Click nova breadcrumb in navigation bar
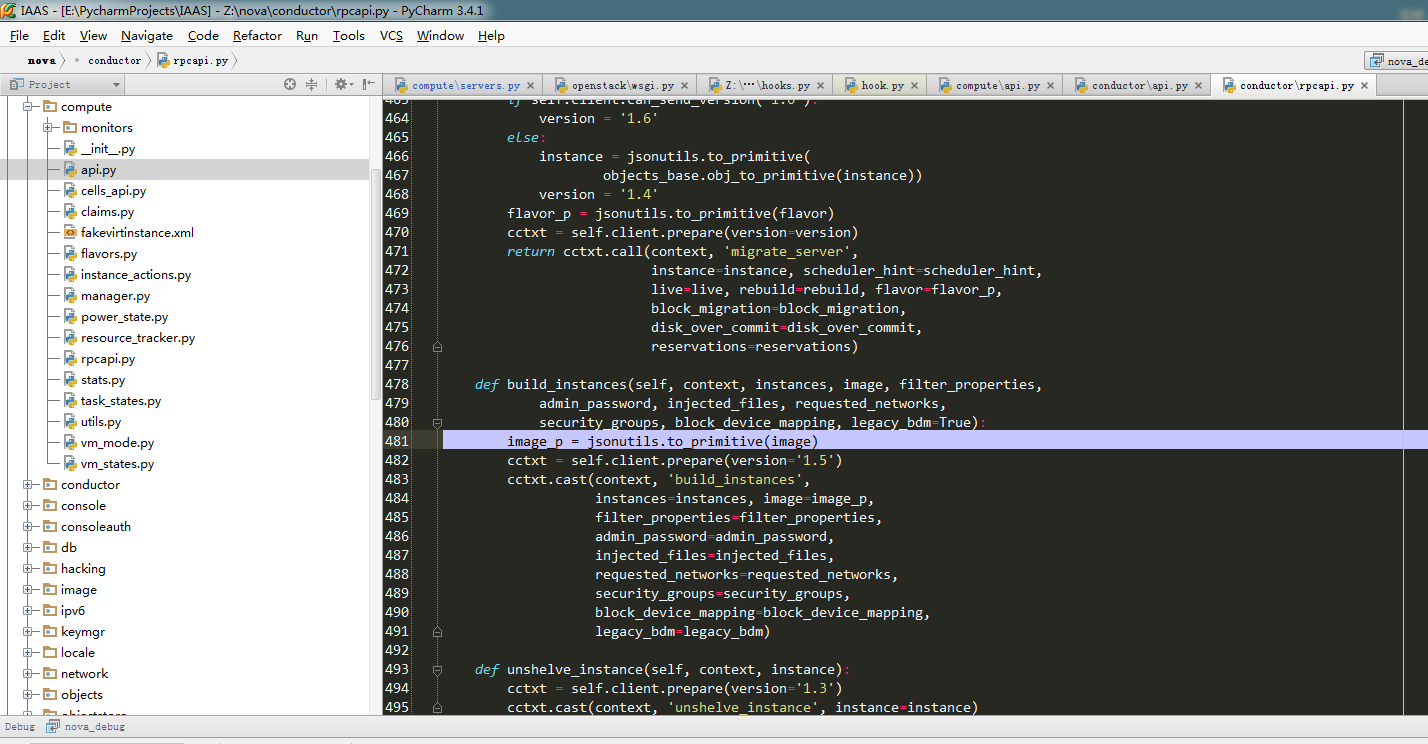The height and width of the screenshot is (744, 1428). [41, 60]
